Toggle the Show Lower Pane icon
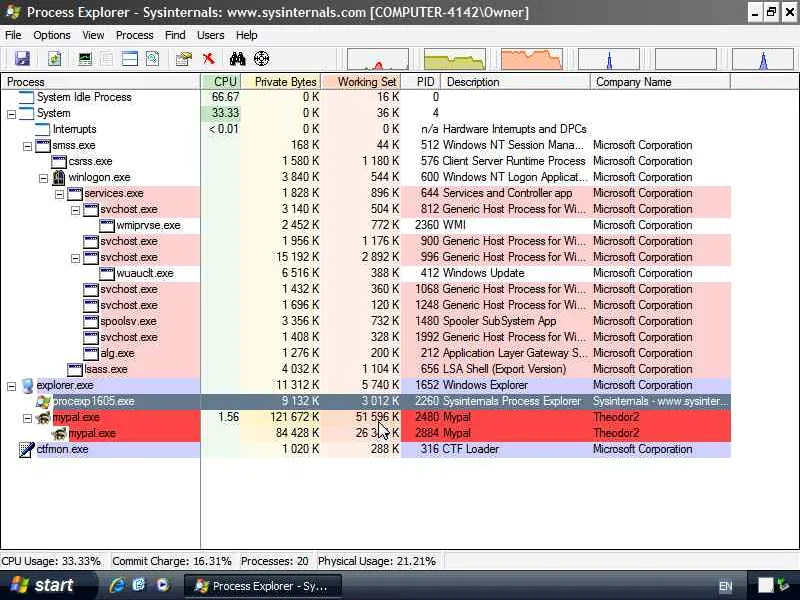Screen dimensions: 800x600 click(130, 59)
